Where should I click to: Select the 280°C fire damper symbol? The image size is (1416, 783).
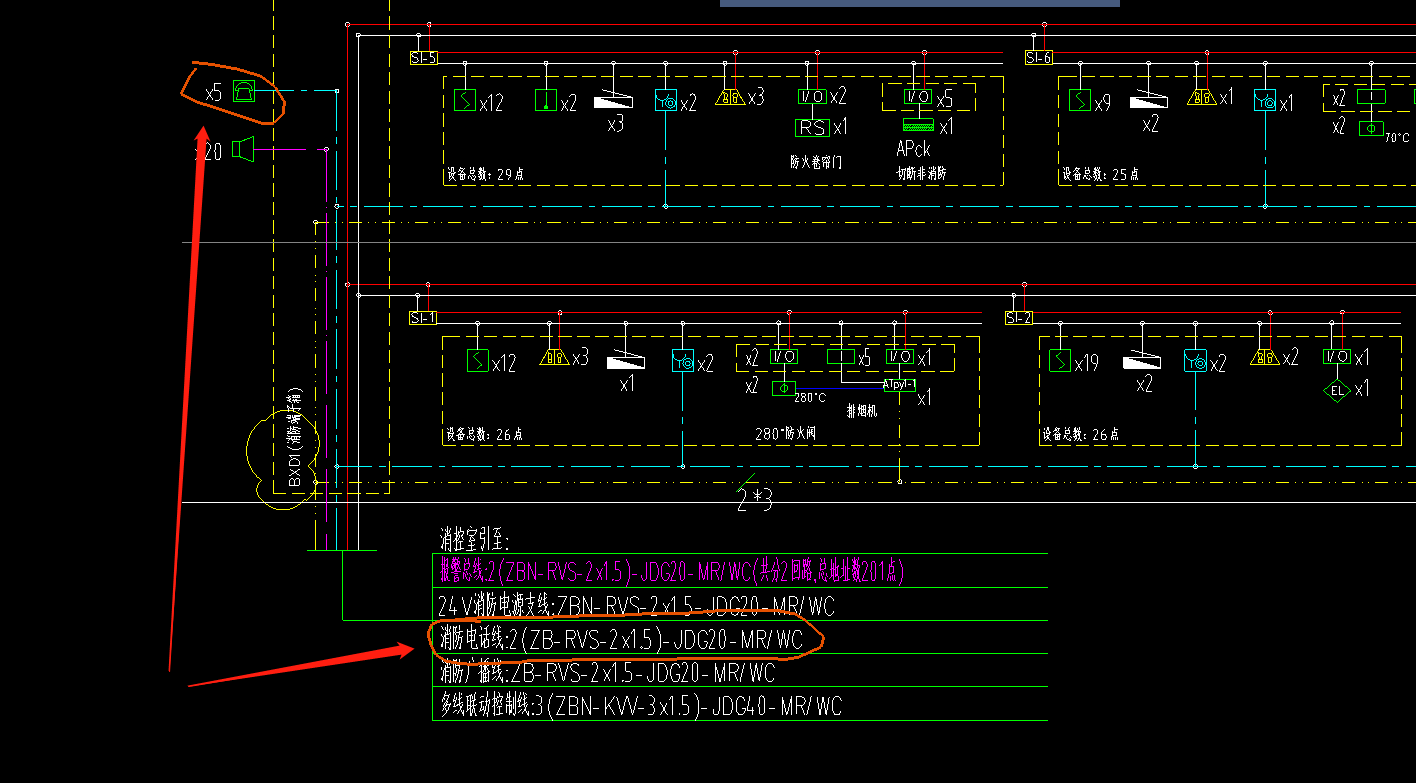[x=783, y=388]
